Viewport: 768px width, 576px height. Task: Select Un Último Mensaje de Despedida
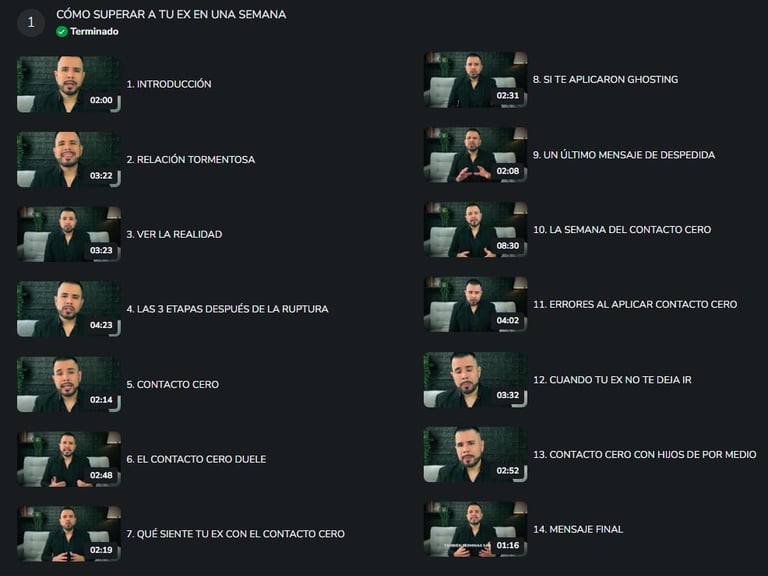624,155
